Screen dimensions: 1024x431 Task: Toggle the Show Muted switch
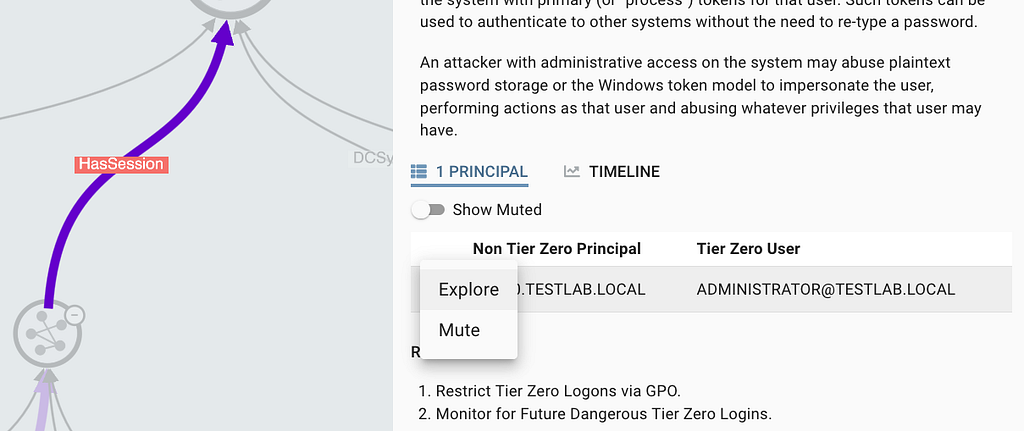[x=428, y=210]
